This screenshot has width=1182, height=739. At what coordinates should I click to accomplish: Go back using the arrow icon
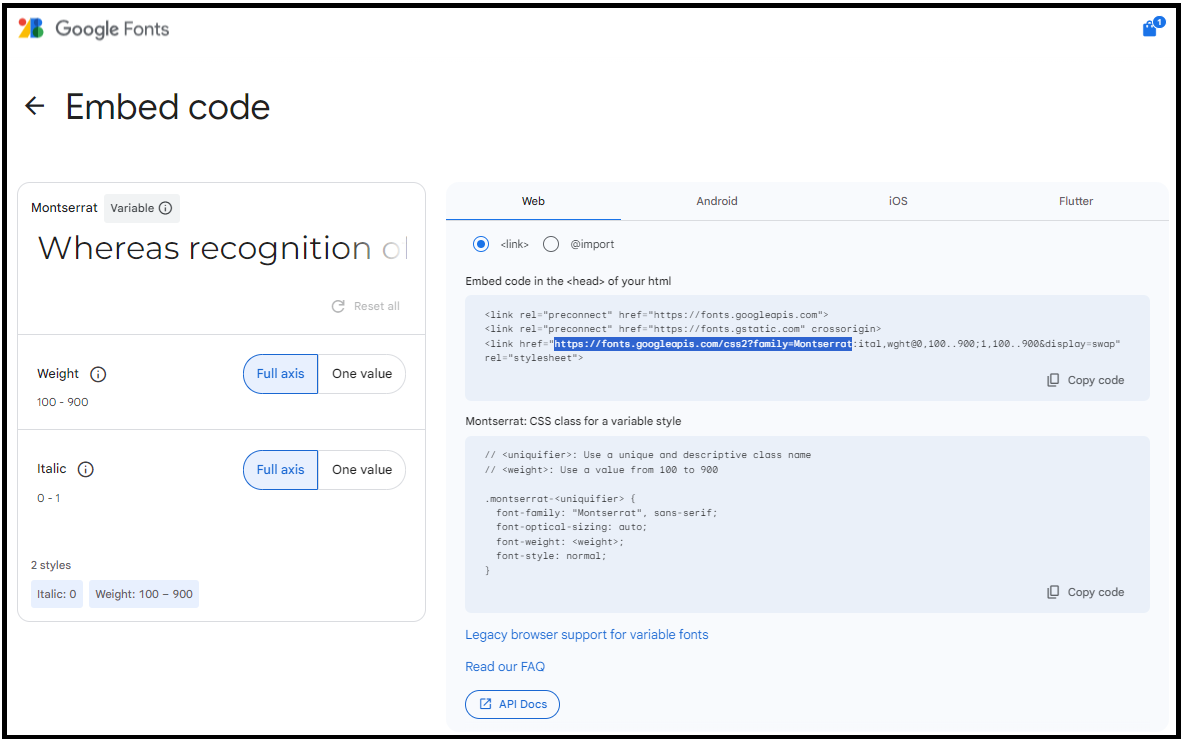[35, 106]
